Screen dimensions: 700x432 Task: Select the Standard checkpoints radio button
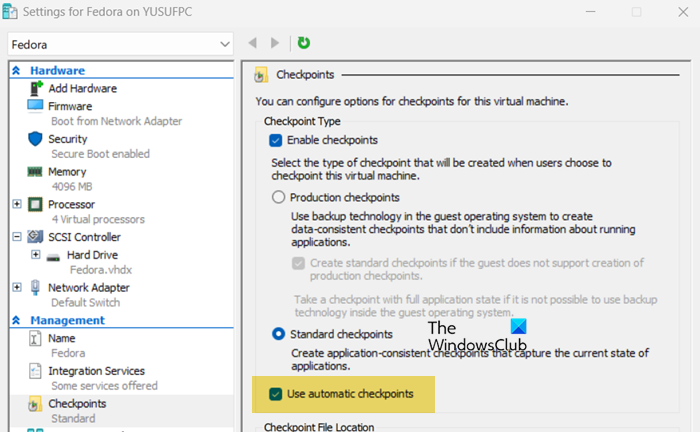[278, 334]
